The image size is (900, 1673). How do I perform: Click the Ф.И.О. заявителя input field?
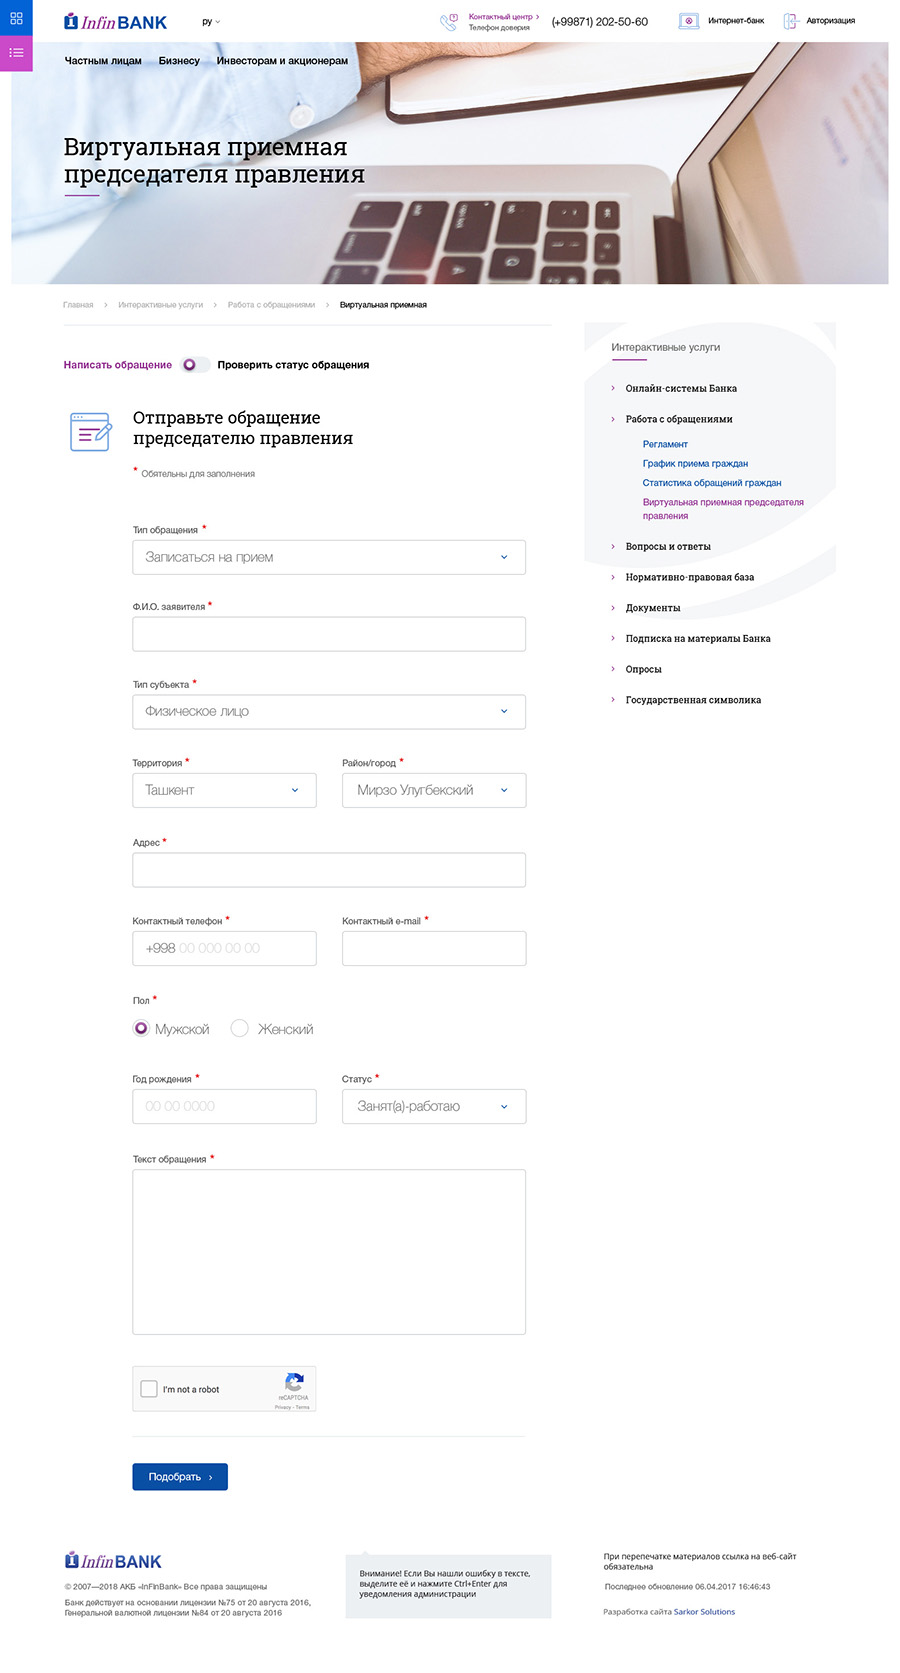click(x=329, y=634)
